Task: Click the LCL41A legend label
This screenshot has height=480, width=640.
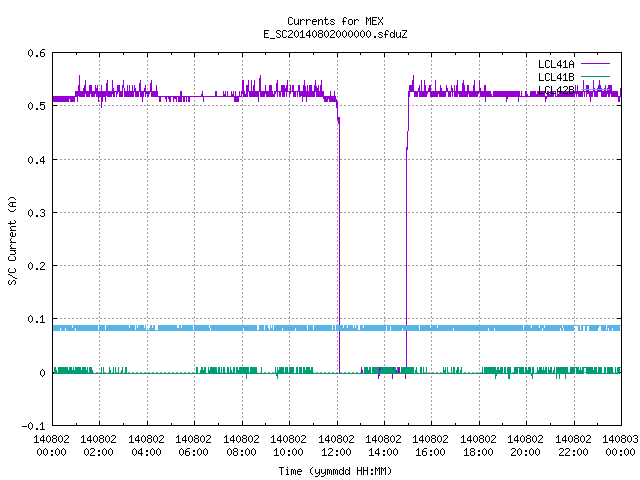Action: click(556, 64)
